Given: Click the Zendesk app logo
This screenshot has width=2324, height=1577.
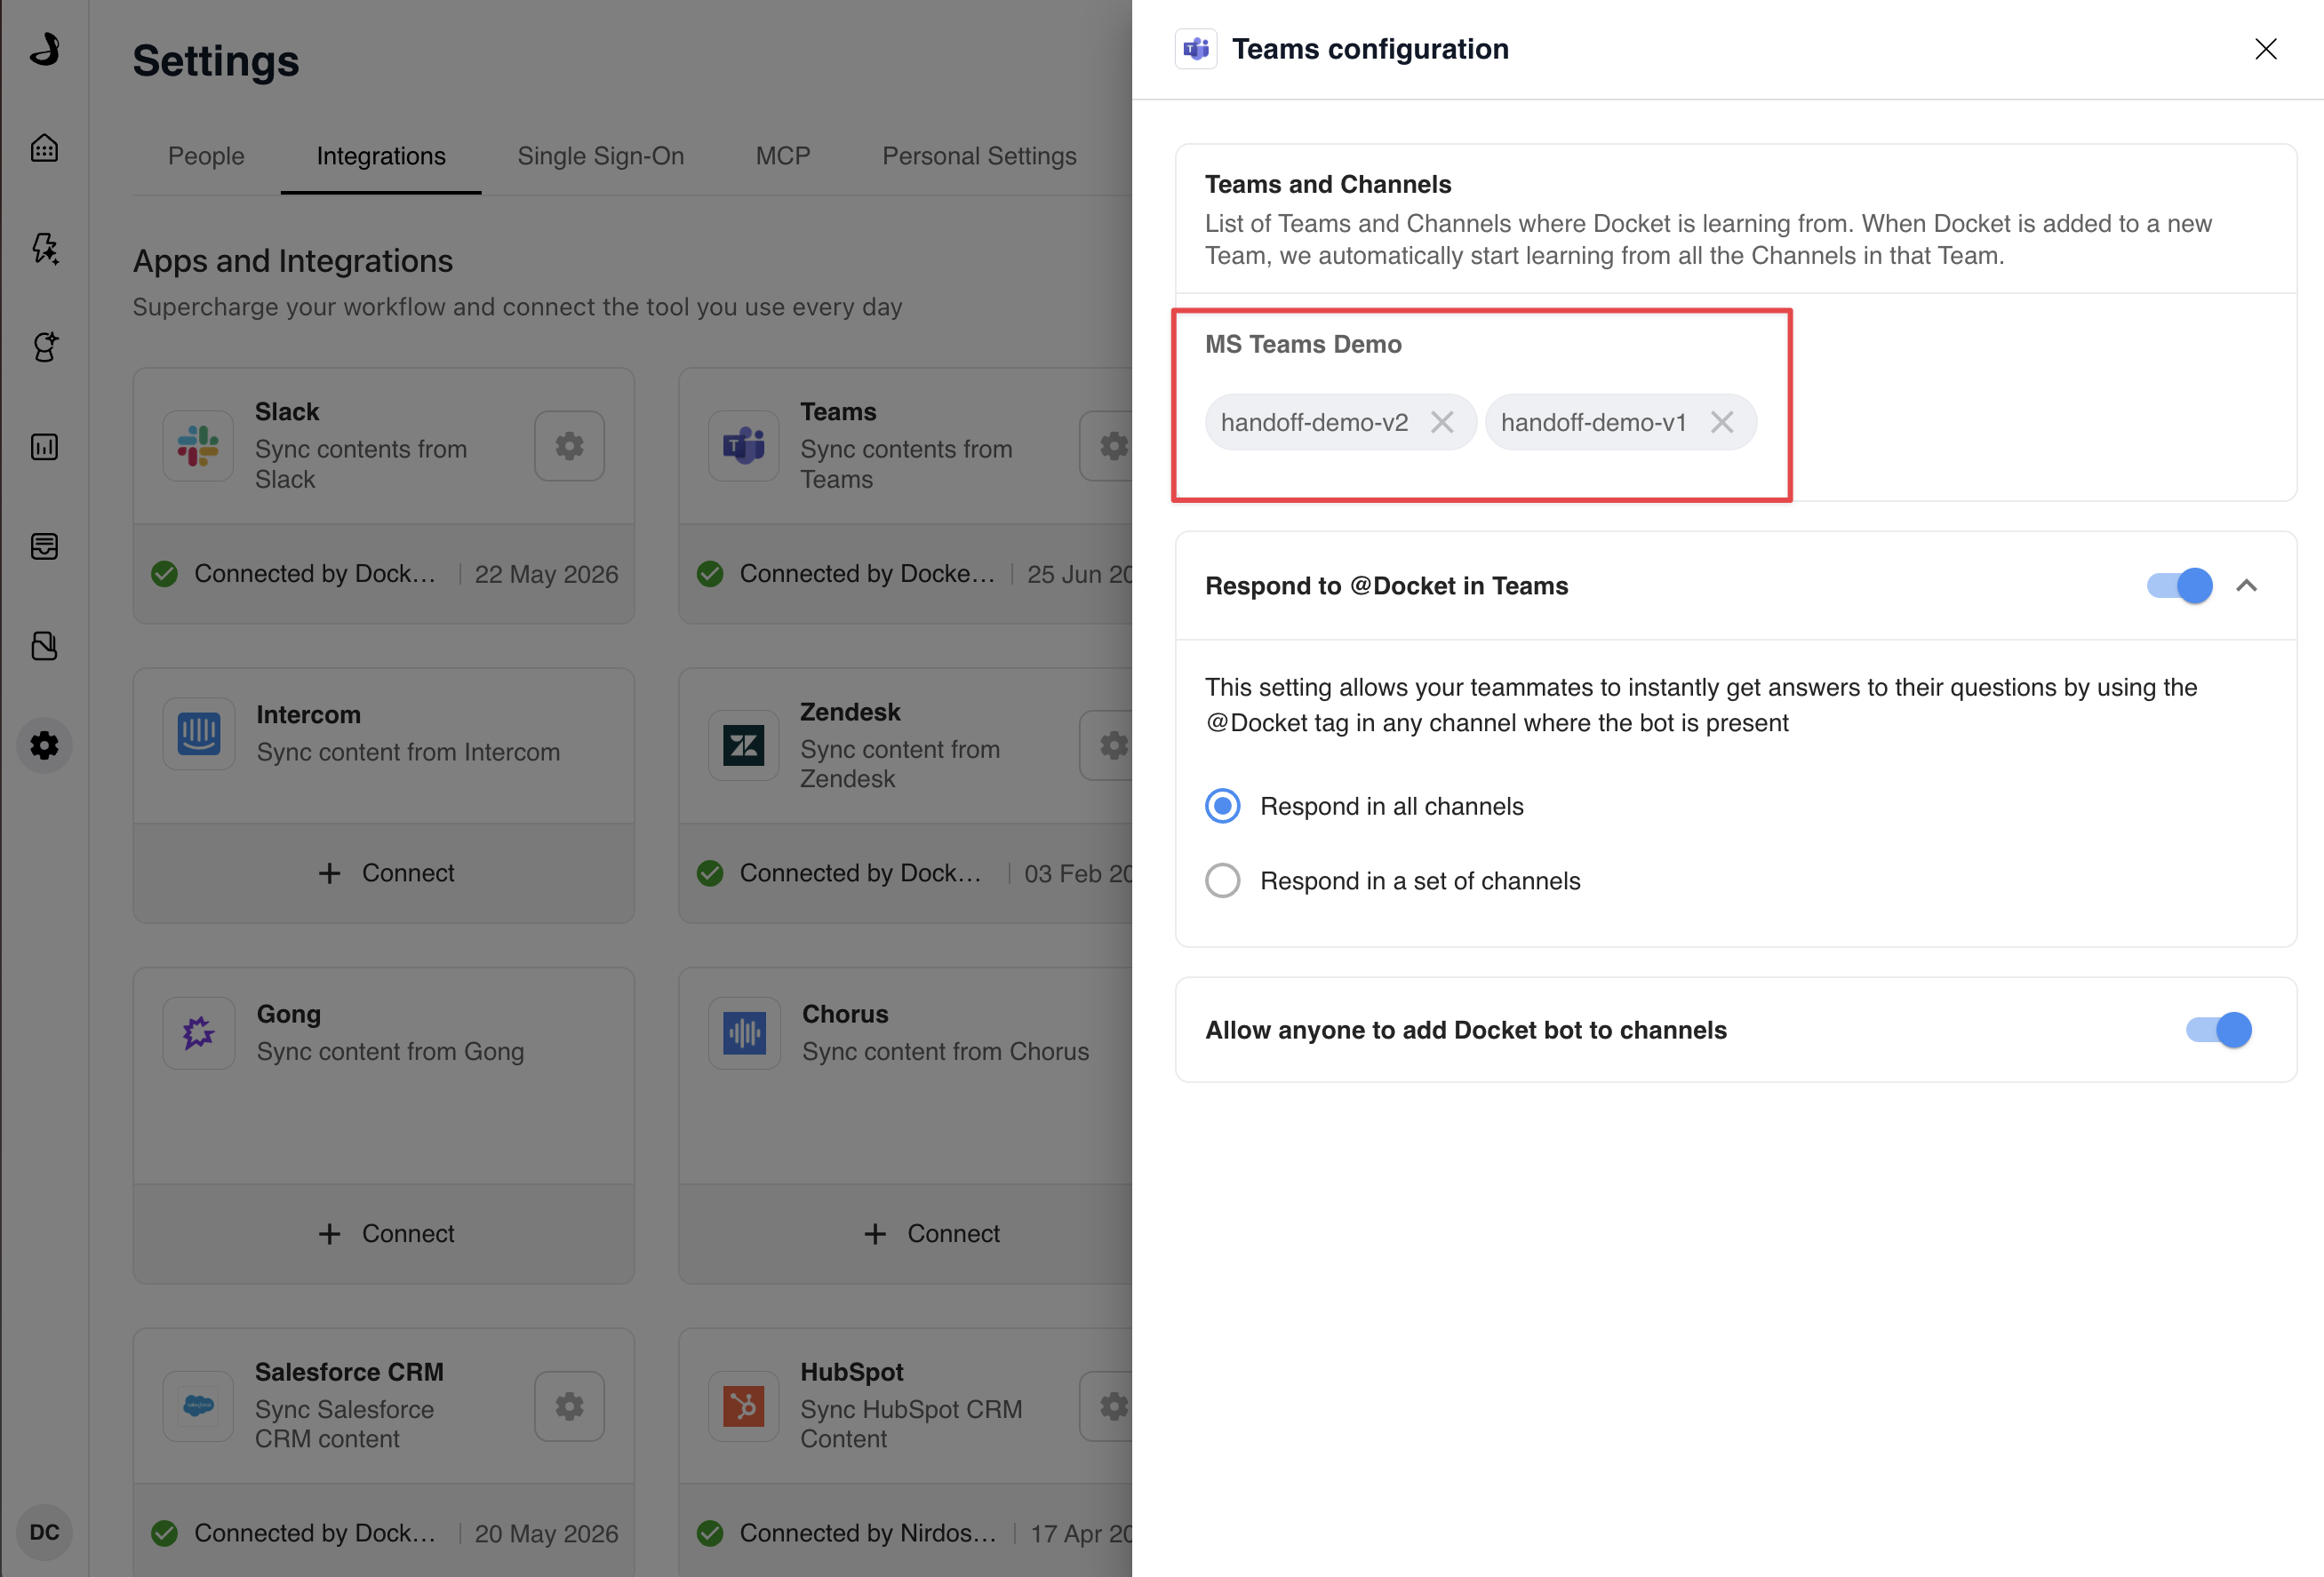Looking at the screenshot, I should [x=743, y=745].
